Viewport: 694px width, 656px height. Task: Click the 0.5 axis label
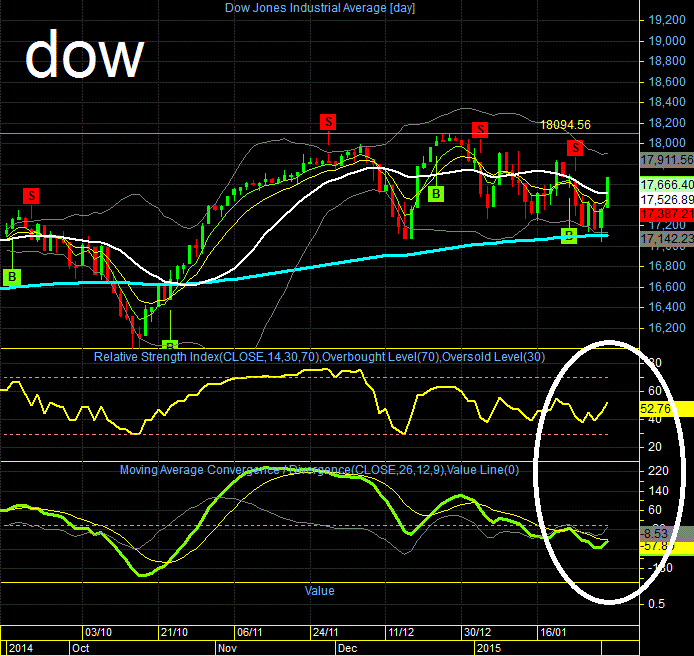tap(656, 604)
